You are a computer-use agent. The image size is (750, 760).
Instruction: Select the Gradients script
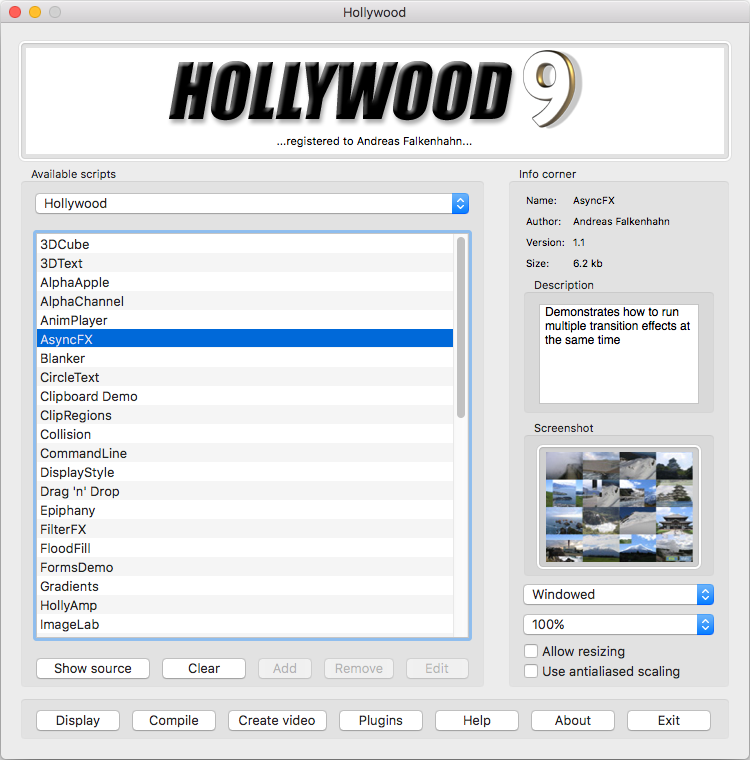[x=69, y=586]
